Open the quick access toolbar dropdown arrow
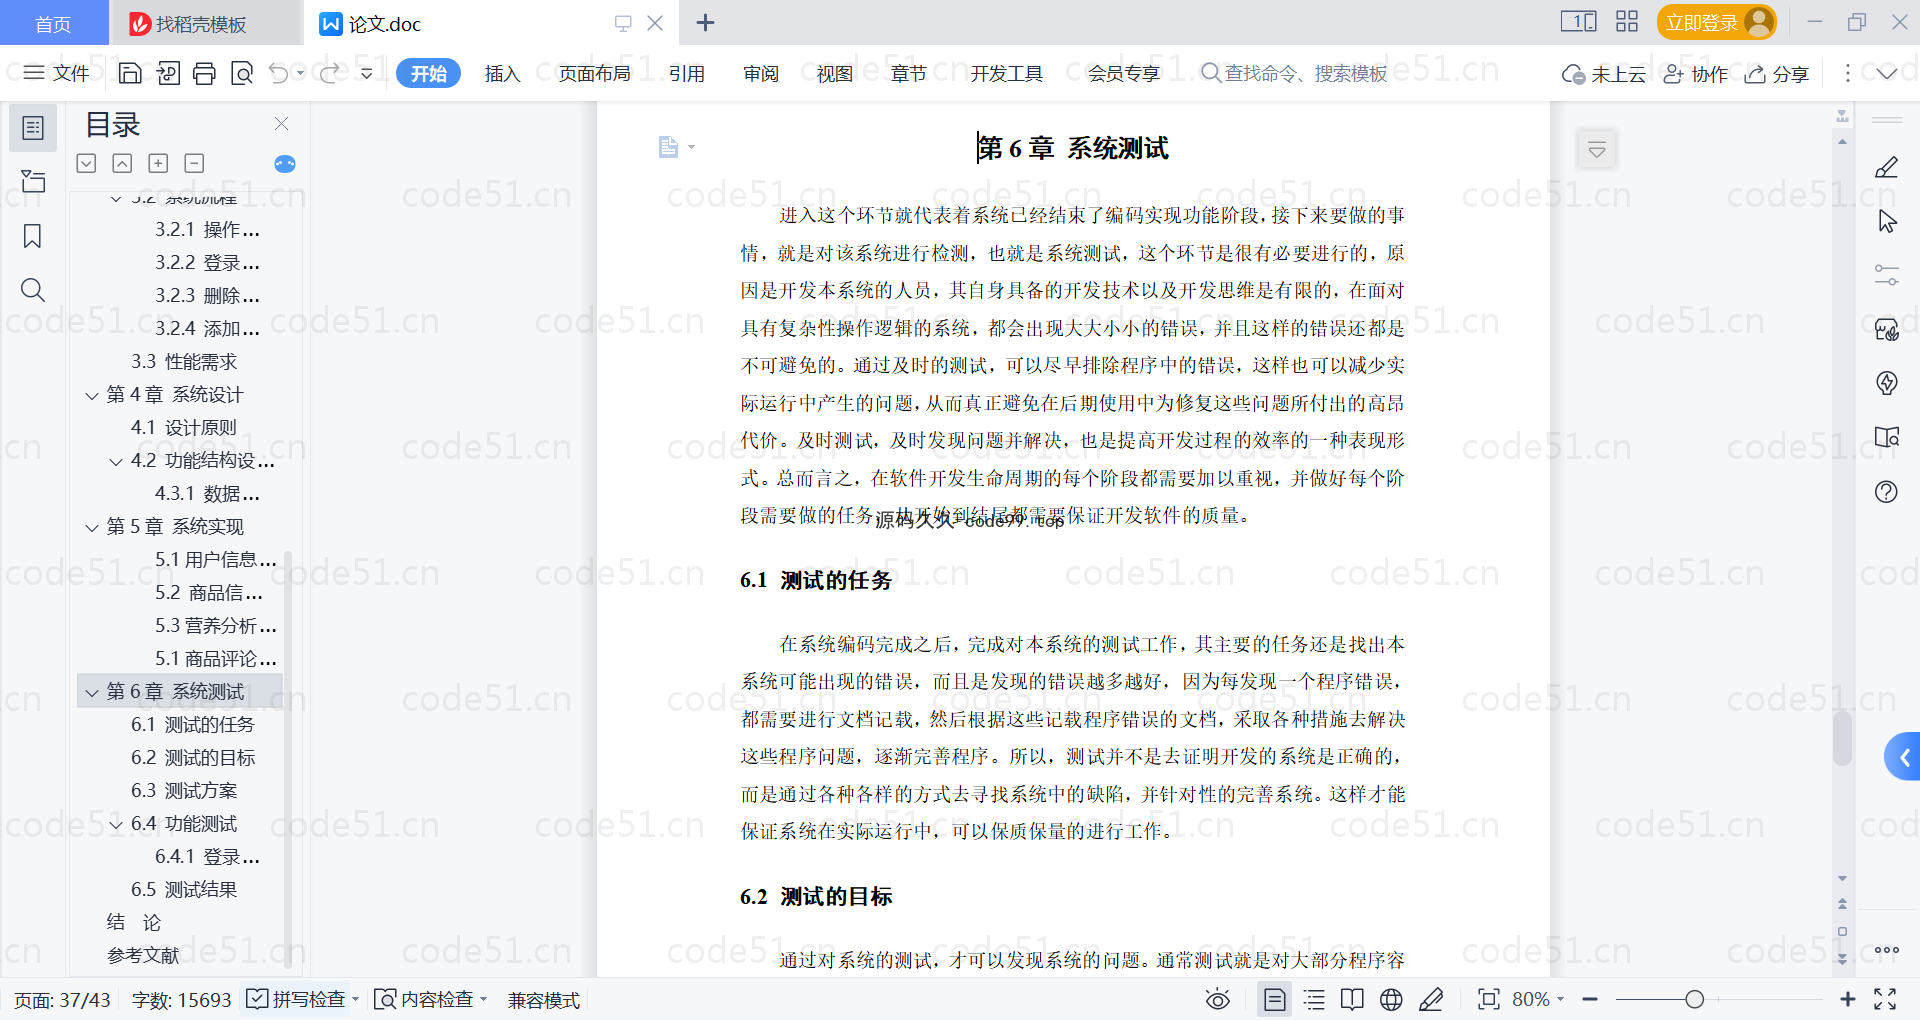The width and height of the screenshot is (1920, 1020). [367, 73]
